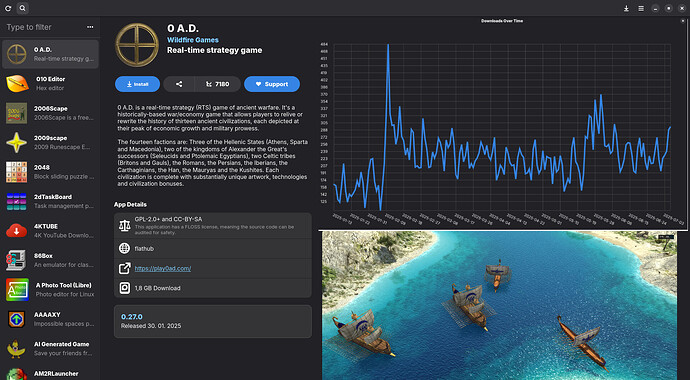Open the downloads icon in the header
This screenshot has height=380, width=690.
(626, 8)
